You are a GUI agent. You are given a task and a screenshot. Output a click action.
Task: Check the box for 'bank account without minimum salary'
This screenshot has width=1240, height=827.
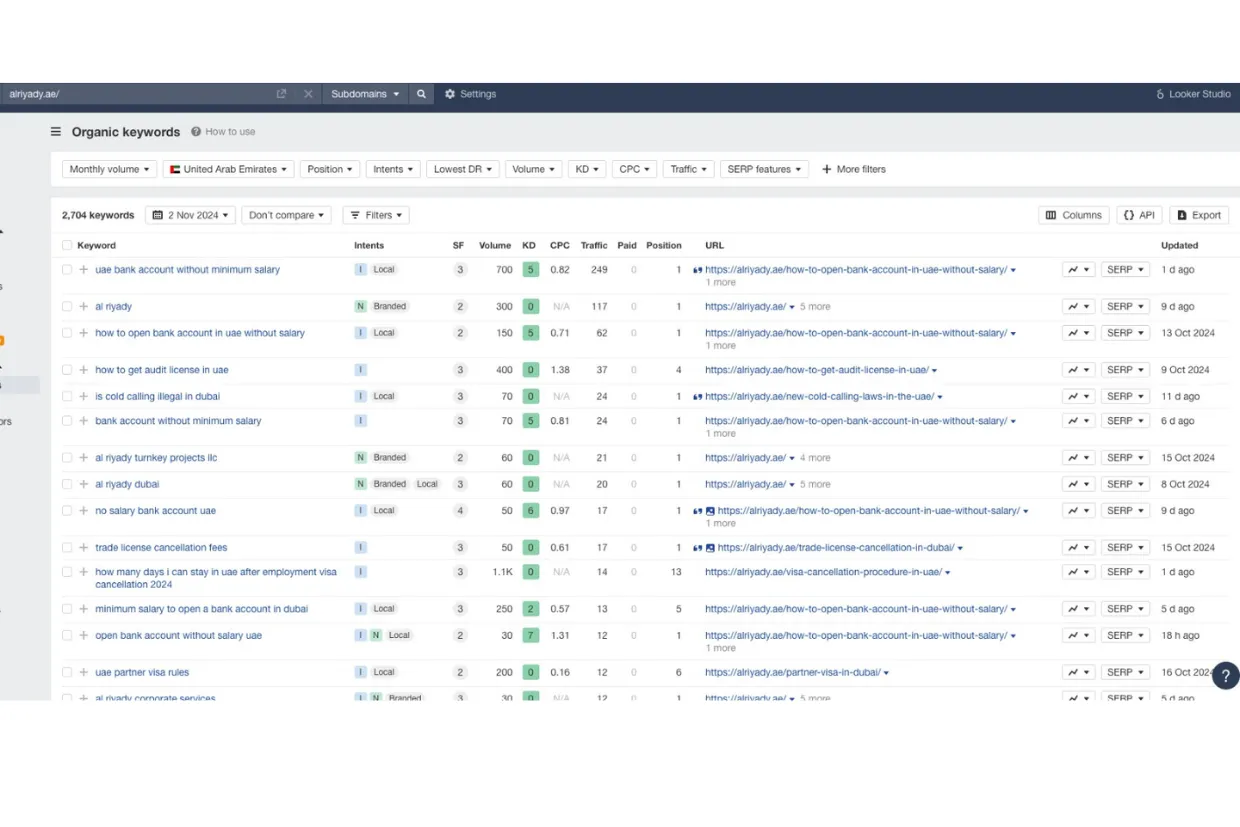click(x=67, y=421)
